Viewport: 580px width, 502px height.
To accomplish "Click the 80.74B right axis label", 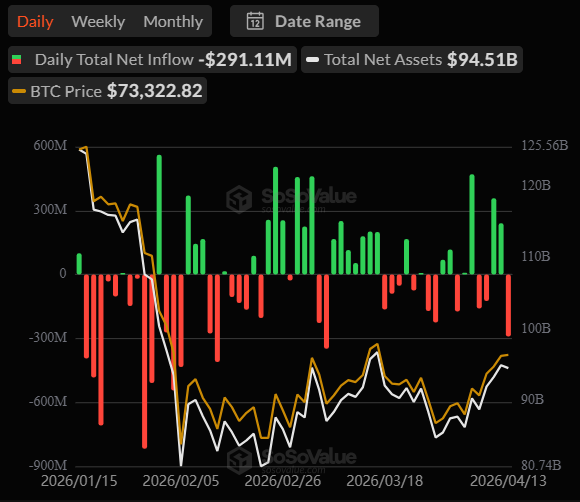I will click(541, 465).
